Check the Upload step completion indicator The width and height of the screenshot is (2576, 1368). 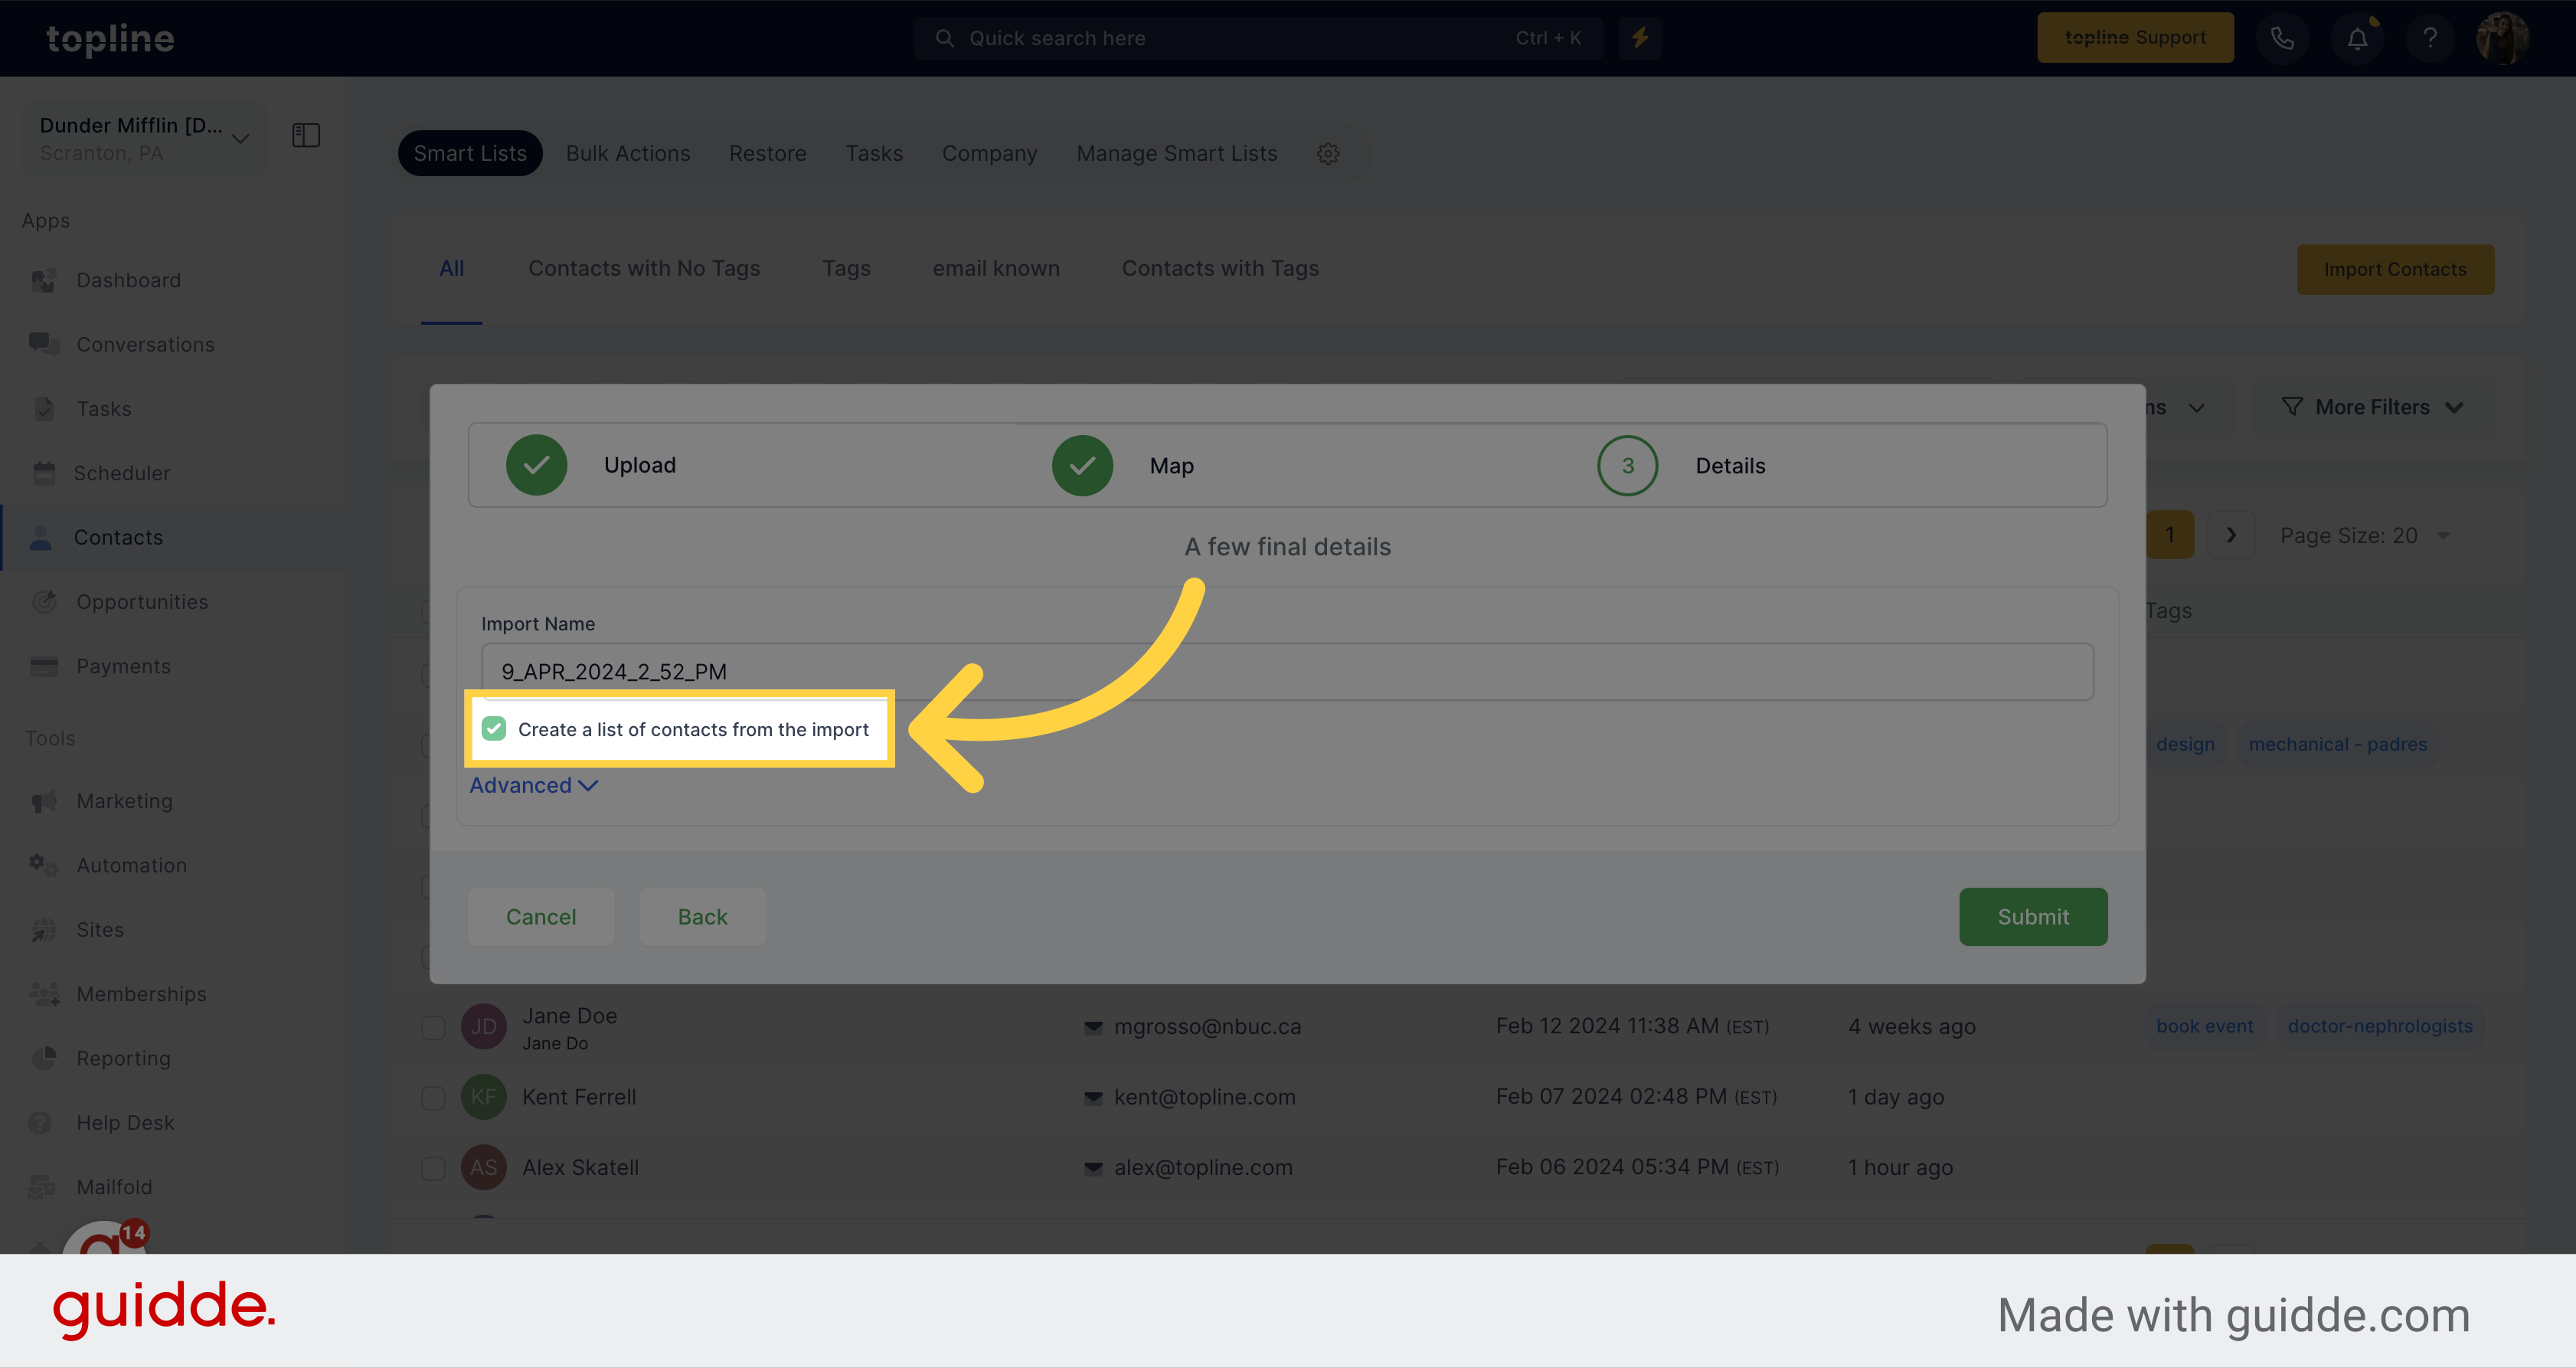[x=535, y=465]
